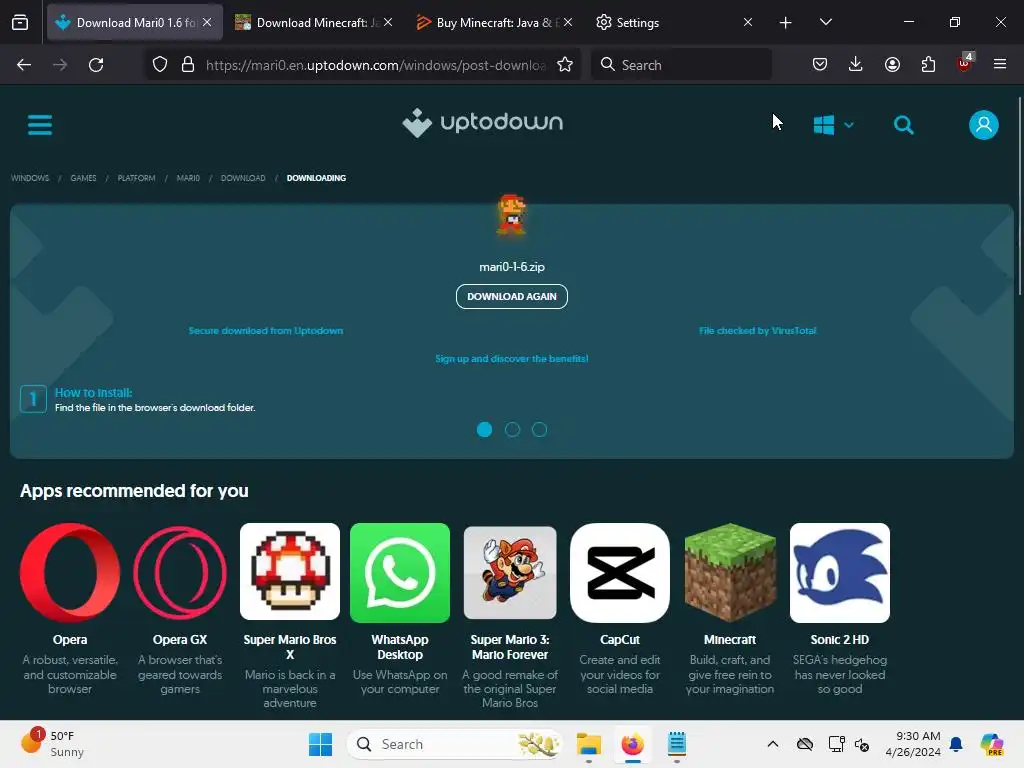Viewport: 1024px width, 768px height.
Task: Bookmark this page with the star
Action: 565,65
